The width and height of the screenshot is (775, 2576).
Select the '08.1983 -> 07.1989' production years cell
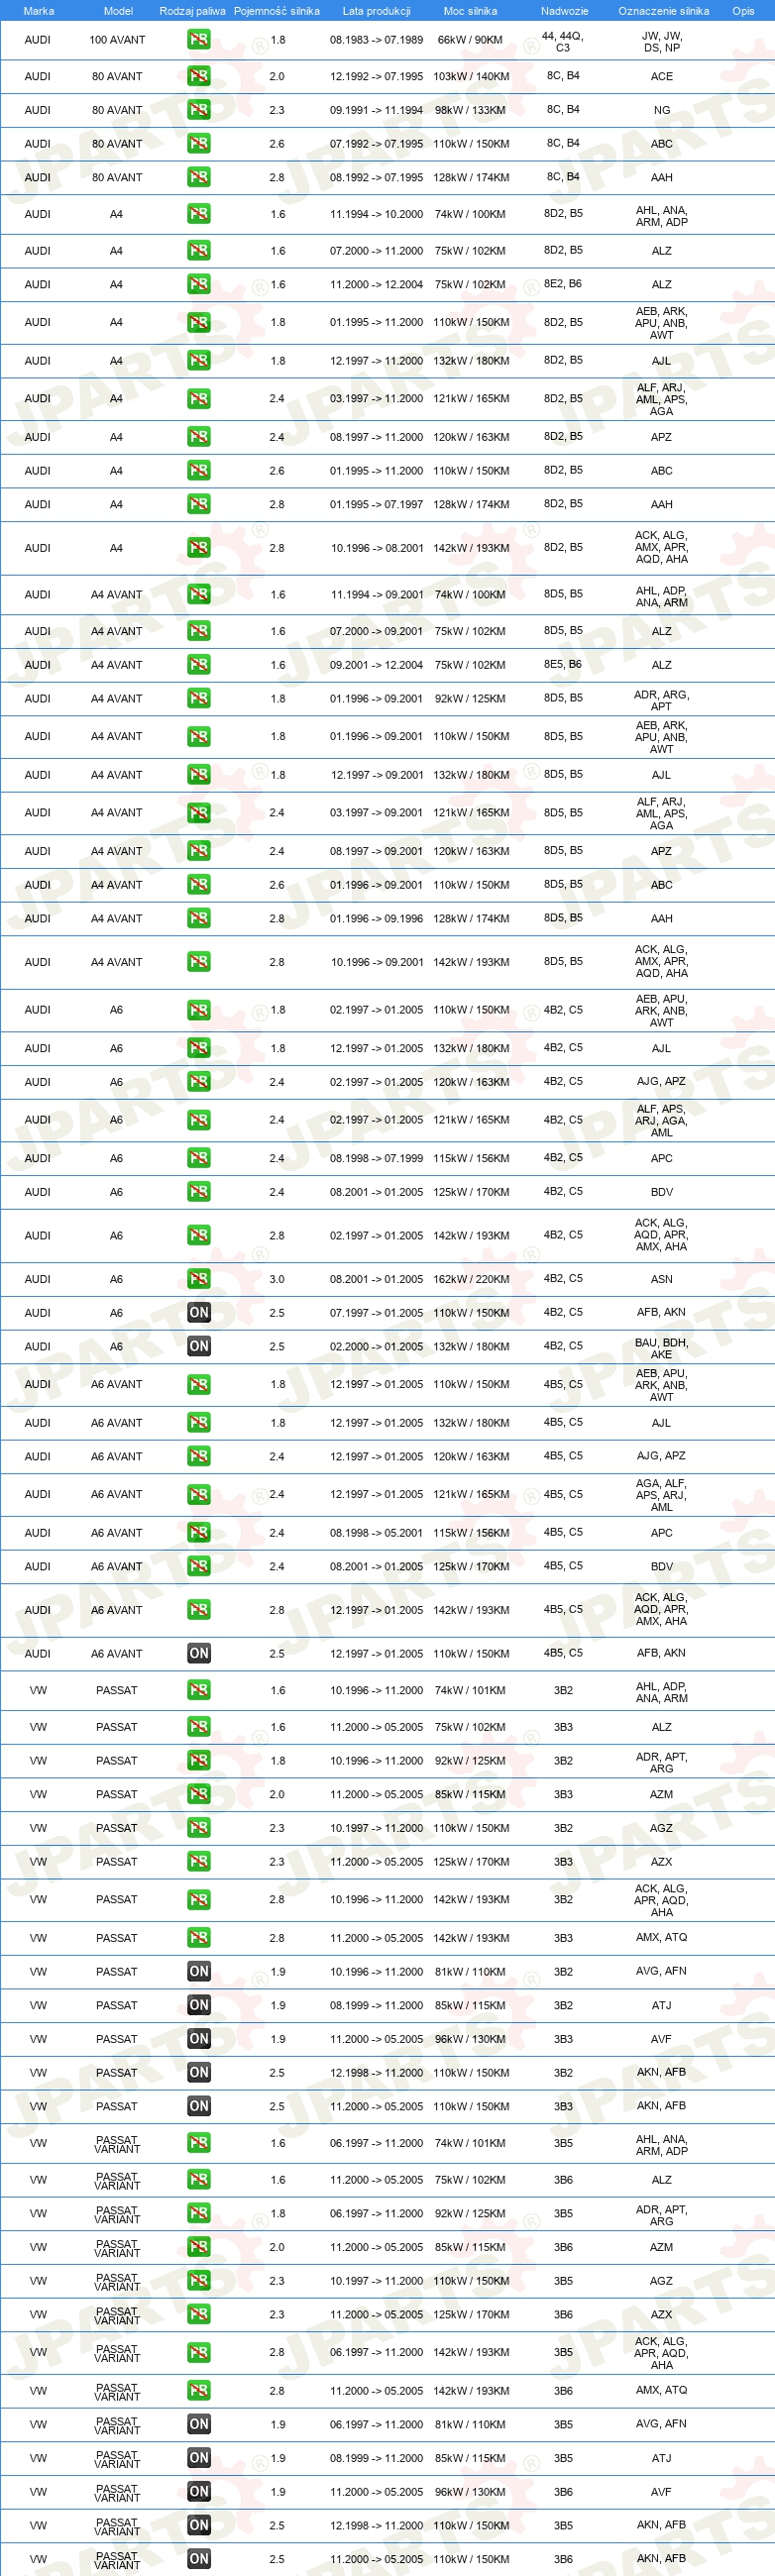[x=376, y=40]
